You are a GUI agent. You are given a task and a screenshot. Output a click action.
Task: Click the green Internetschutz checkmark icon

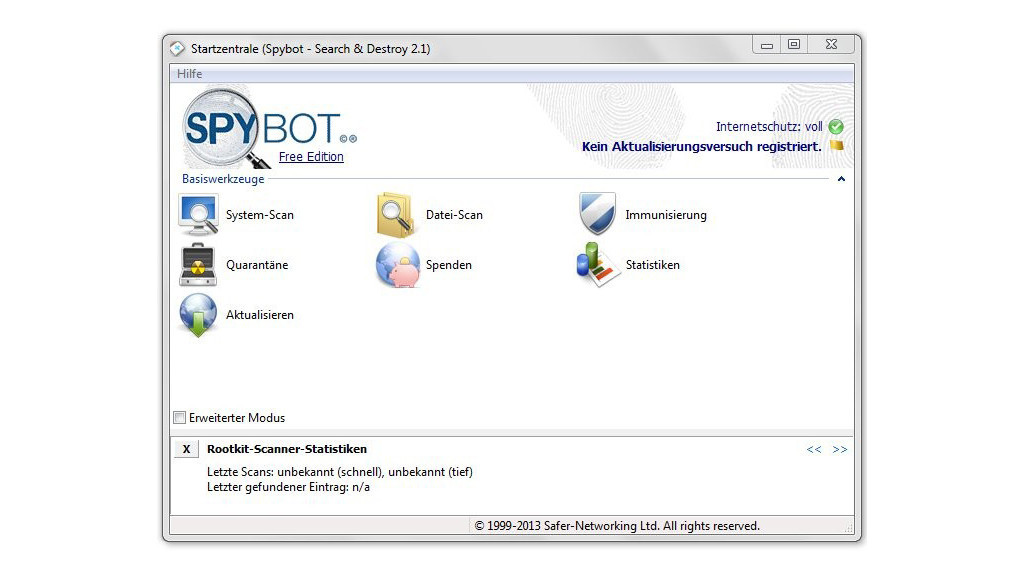point(836,127)
